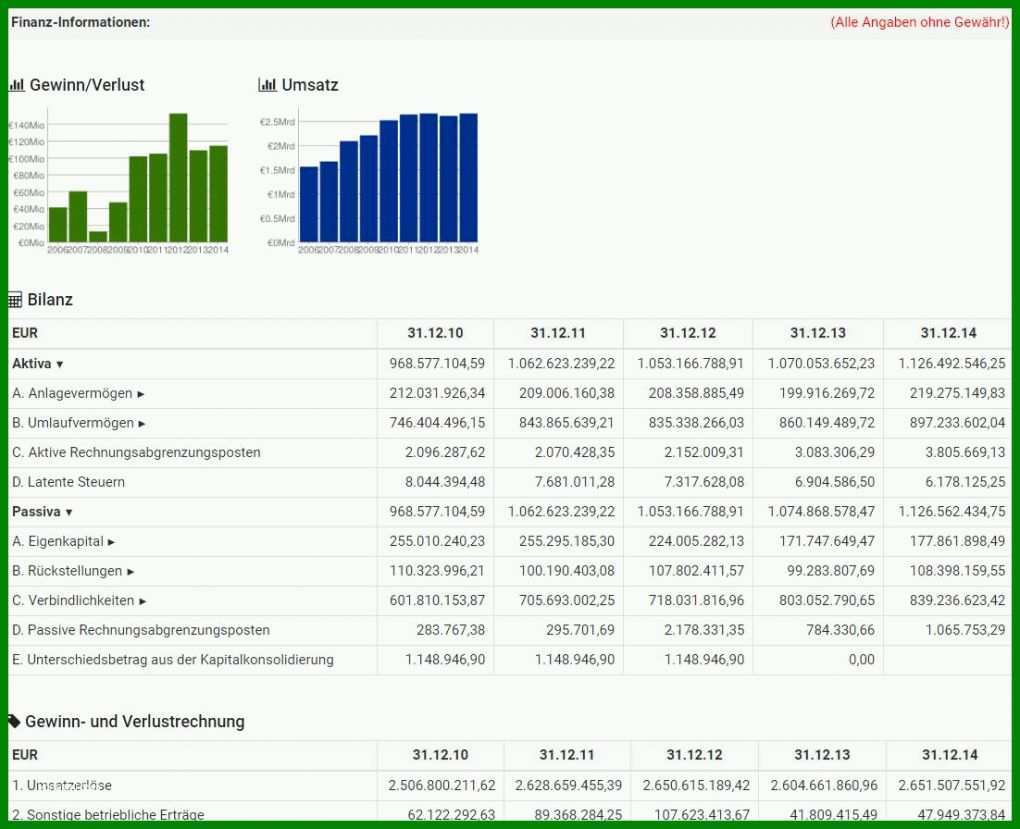Click 1. Umsatzerlöse row label
This screenshot has height=829, width=1020.
click(62, 785)
